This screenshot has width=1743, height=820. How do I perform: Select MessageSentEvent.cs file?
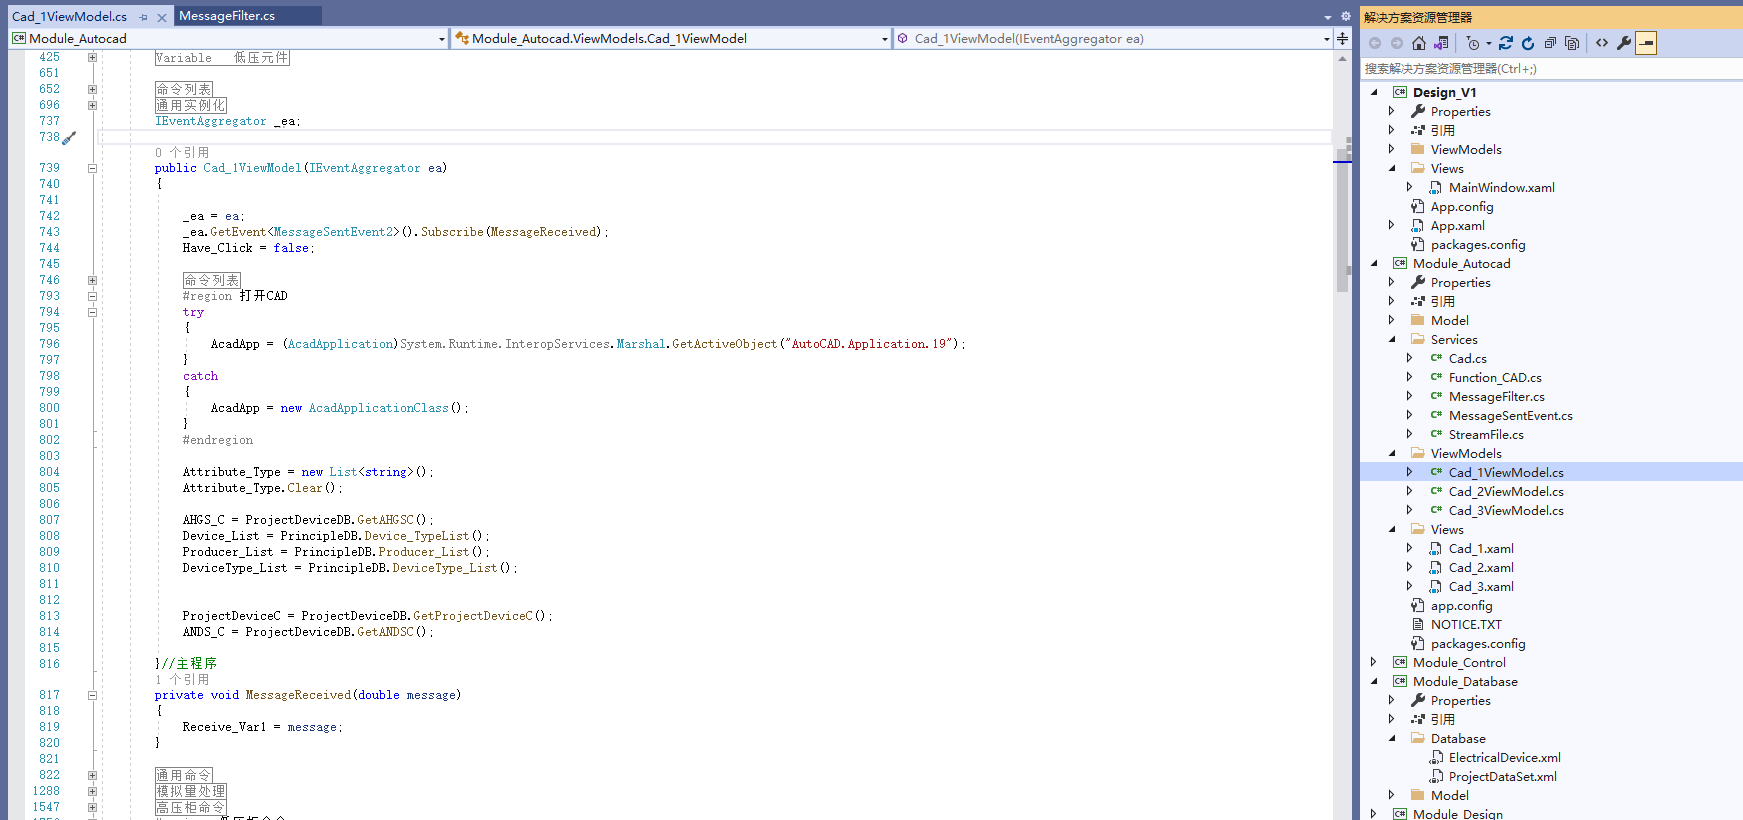tap(1510, 416)
